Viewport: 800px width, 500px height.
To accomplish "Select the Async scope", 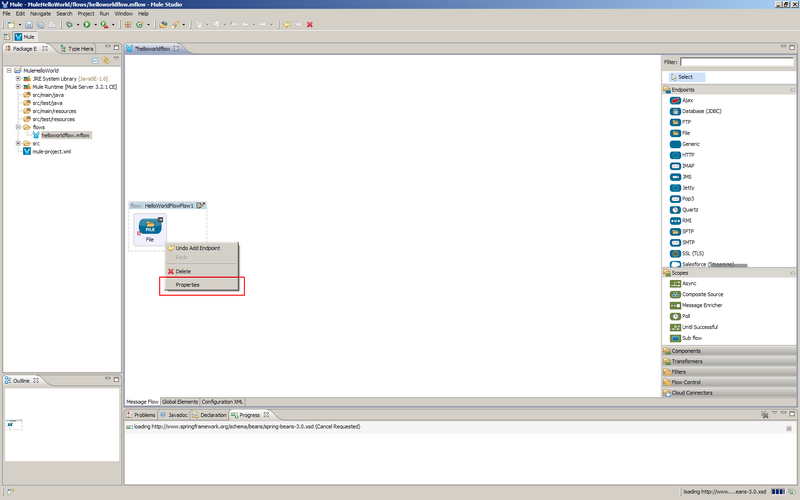I will 683,284.
